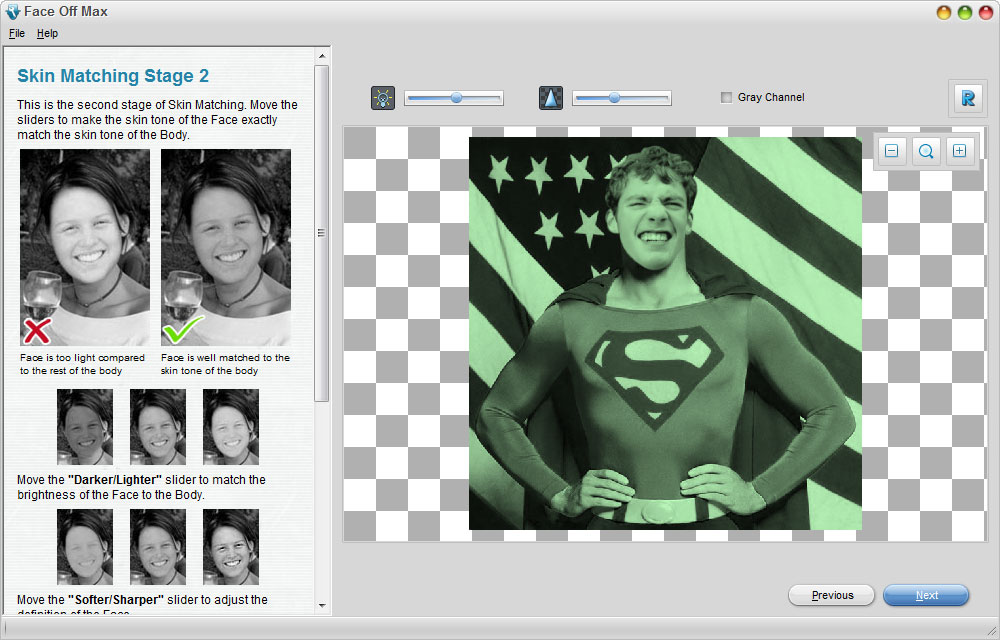Viewport: 1000px width, 640px height.
Task: Zoom in with the plus icon
Action: [959, 151]
